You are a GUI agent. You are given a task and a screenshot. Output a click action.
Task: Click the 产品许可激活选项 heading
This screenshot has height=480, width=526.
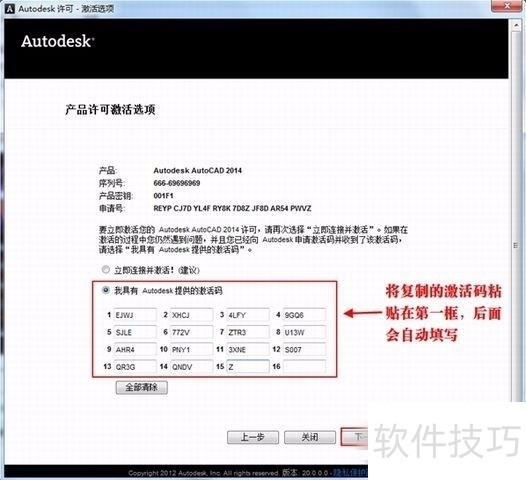pyautogui.click(x=110, y=110)
